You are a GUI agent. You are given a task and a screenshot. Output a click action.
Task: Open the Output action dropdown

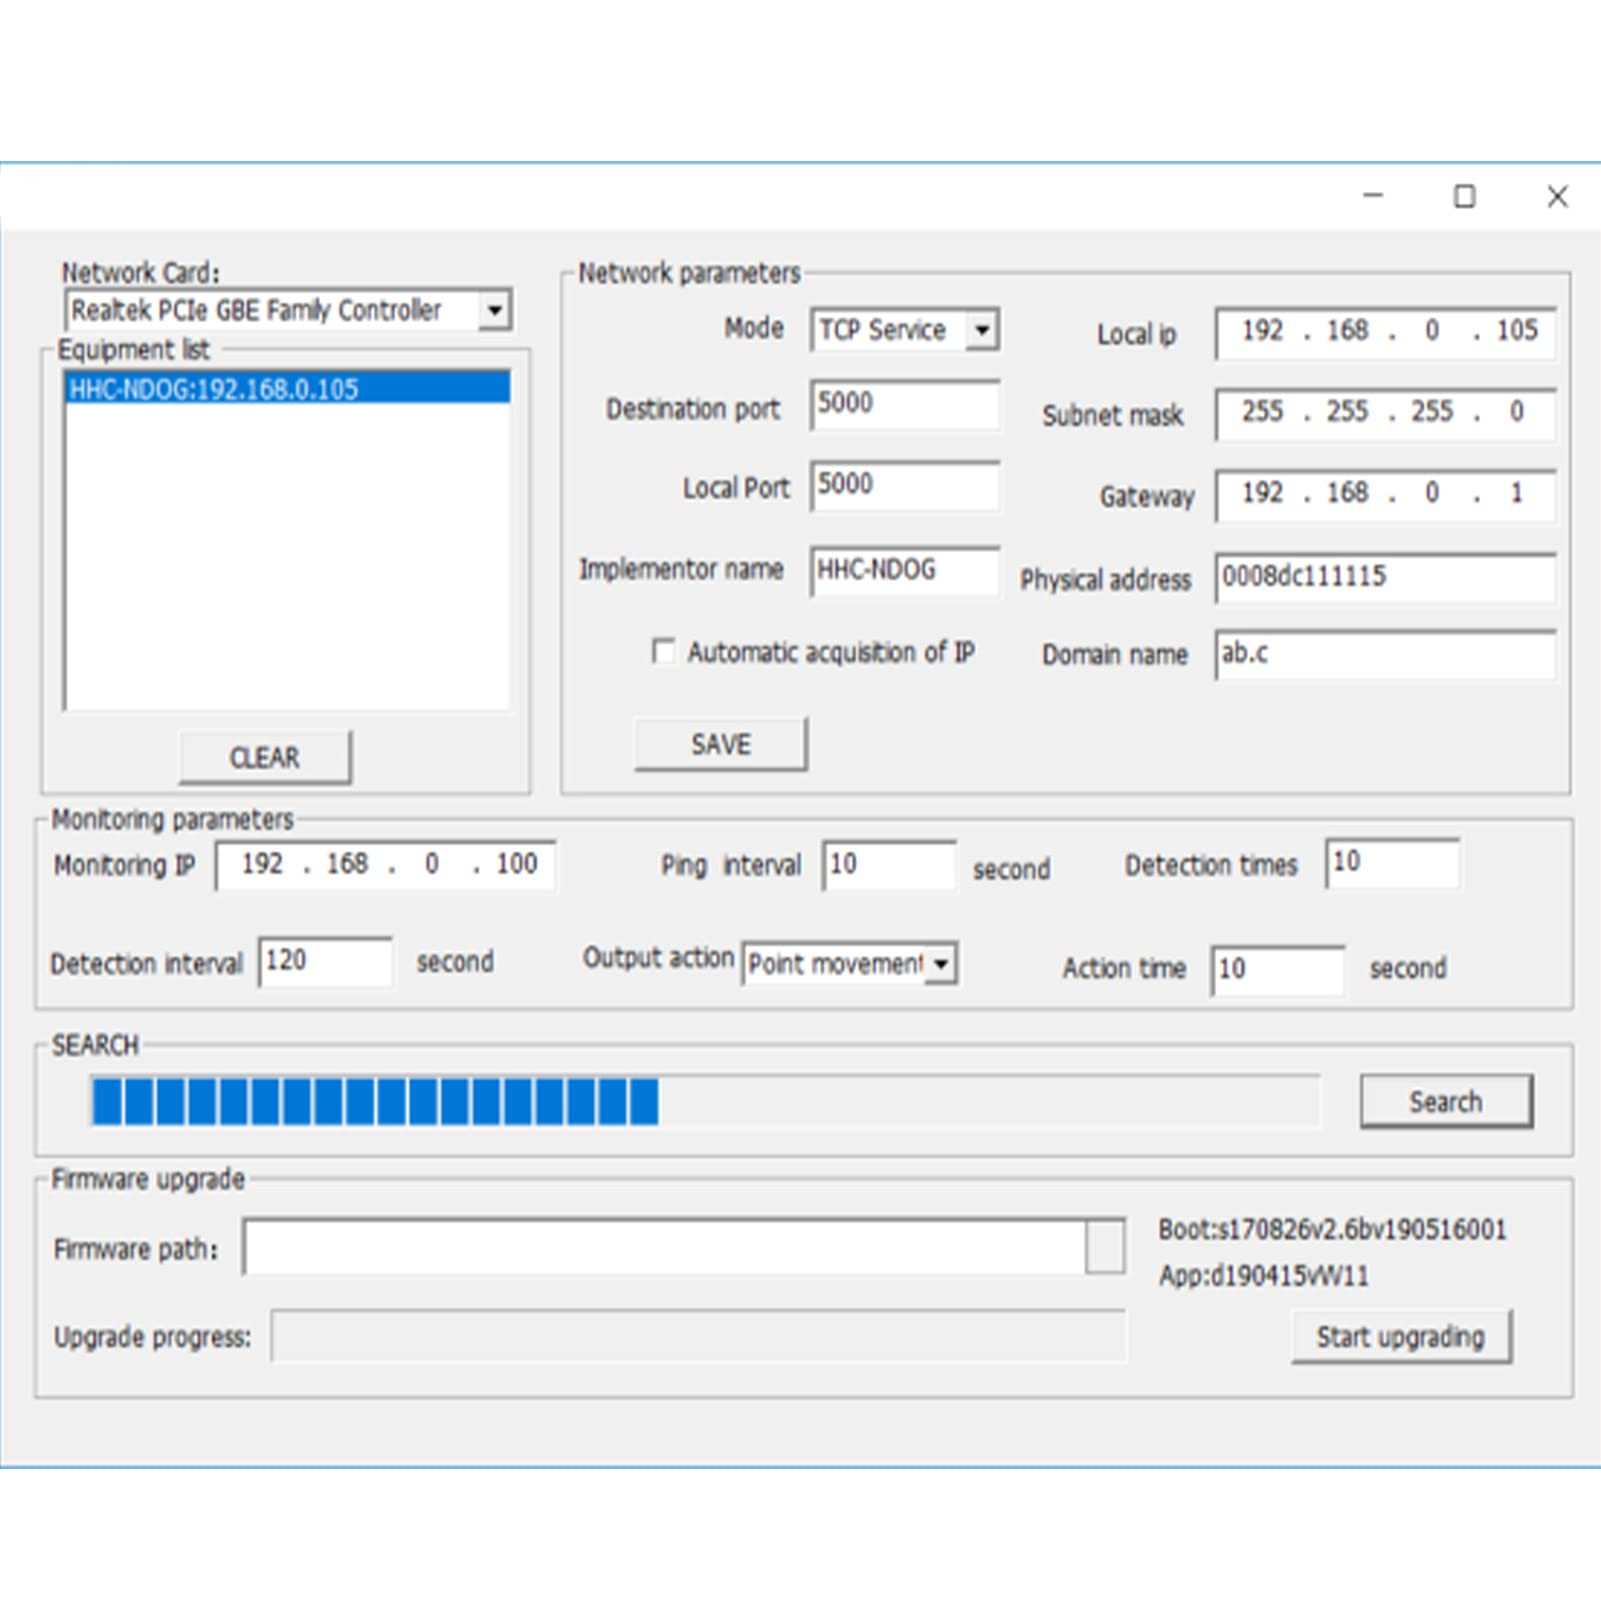pyautogui.click(x=850, y=964)
